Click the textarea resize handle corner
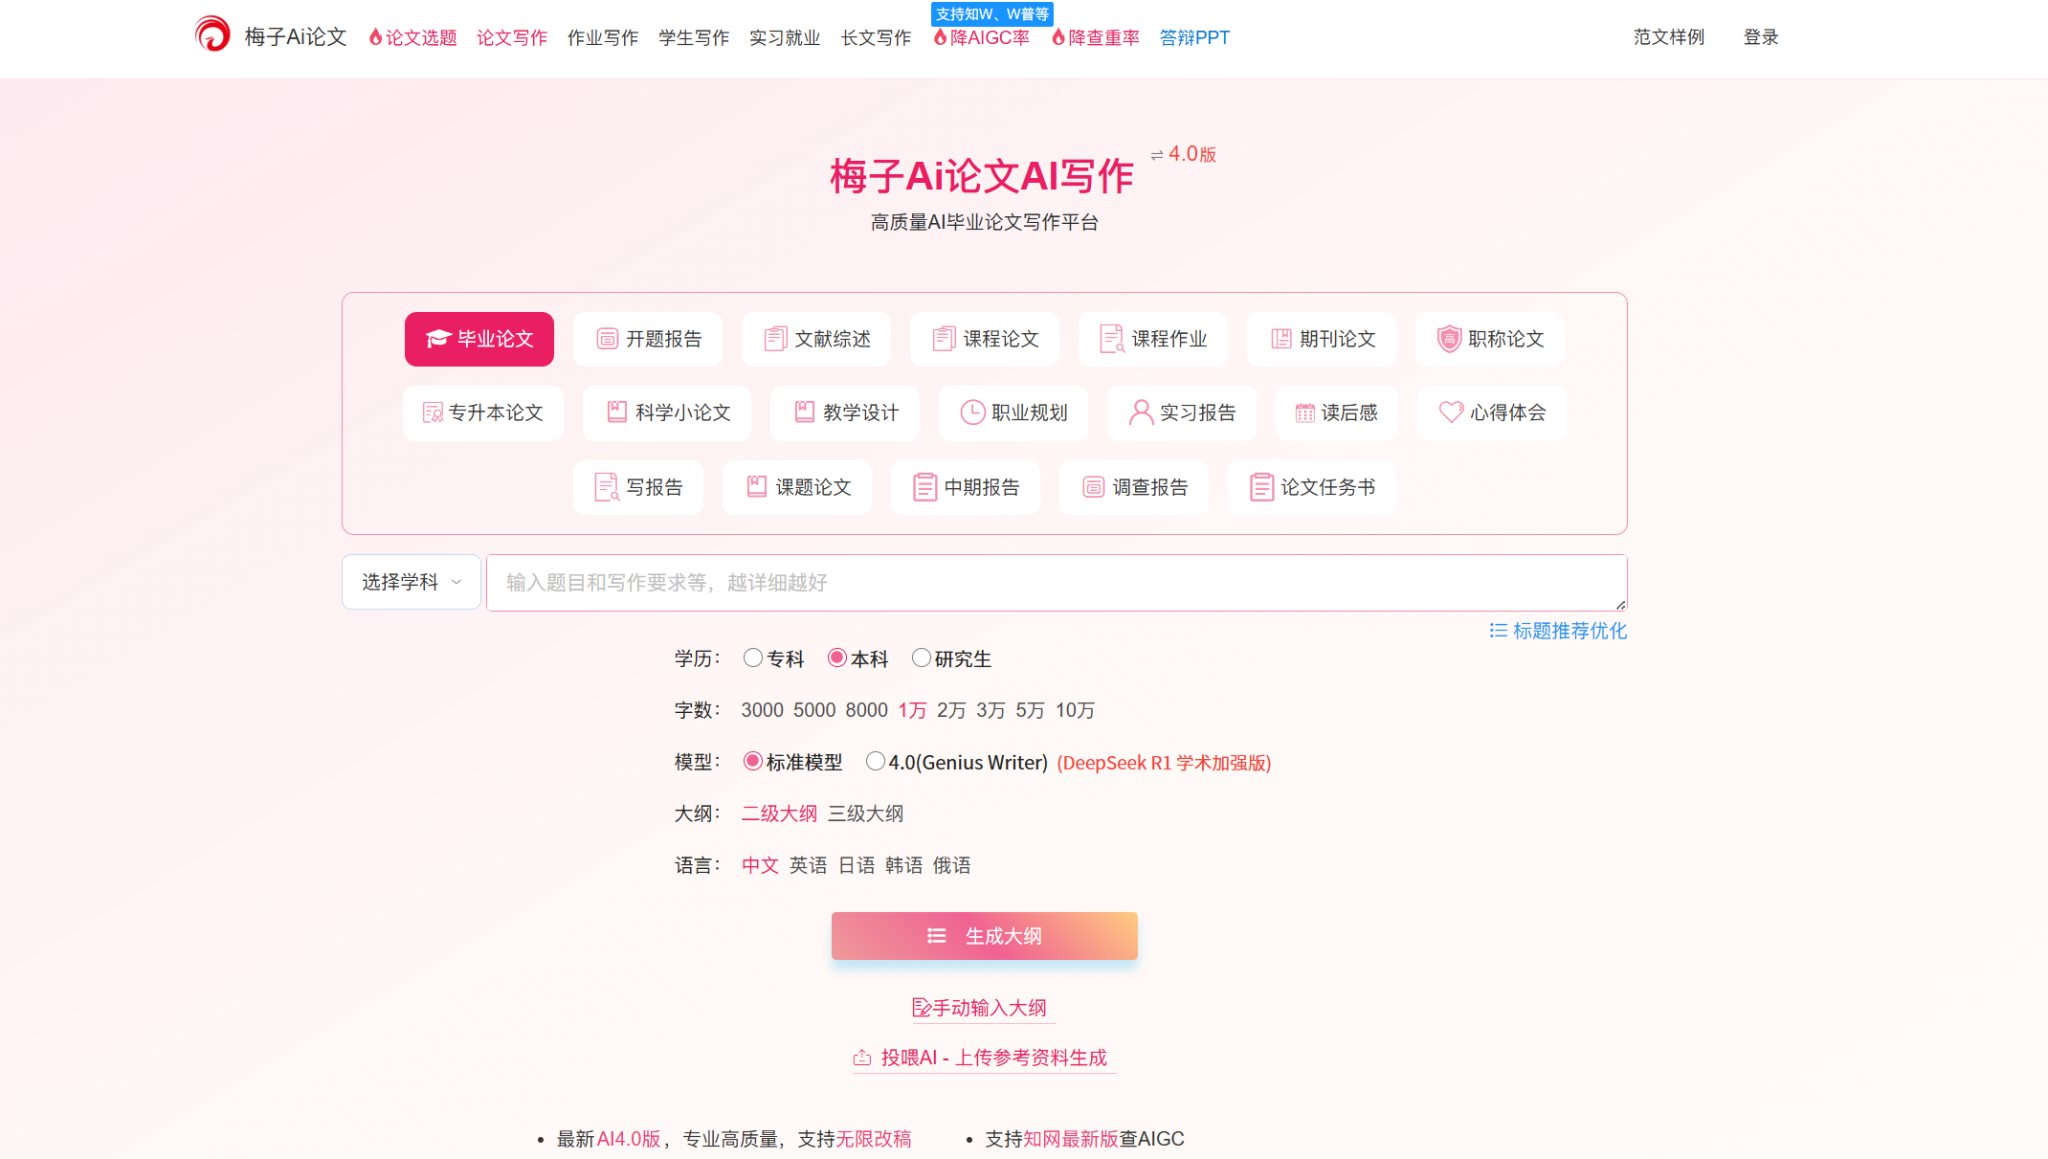The width and height of the screenshot is (2048, 1159). (x=1620, y=604)
